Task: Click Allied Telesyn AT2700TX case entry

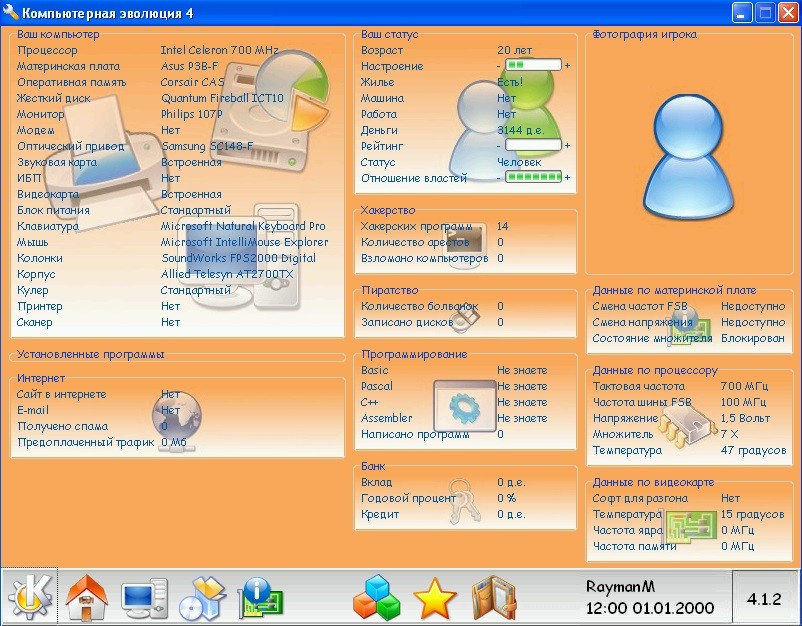Action: pos(227,274)
